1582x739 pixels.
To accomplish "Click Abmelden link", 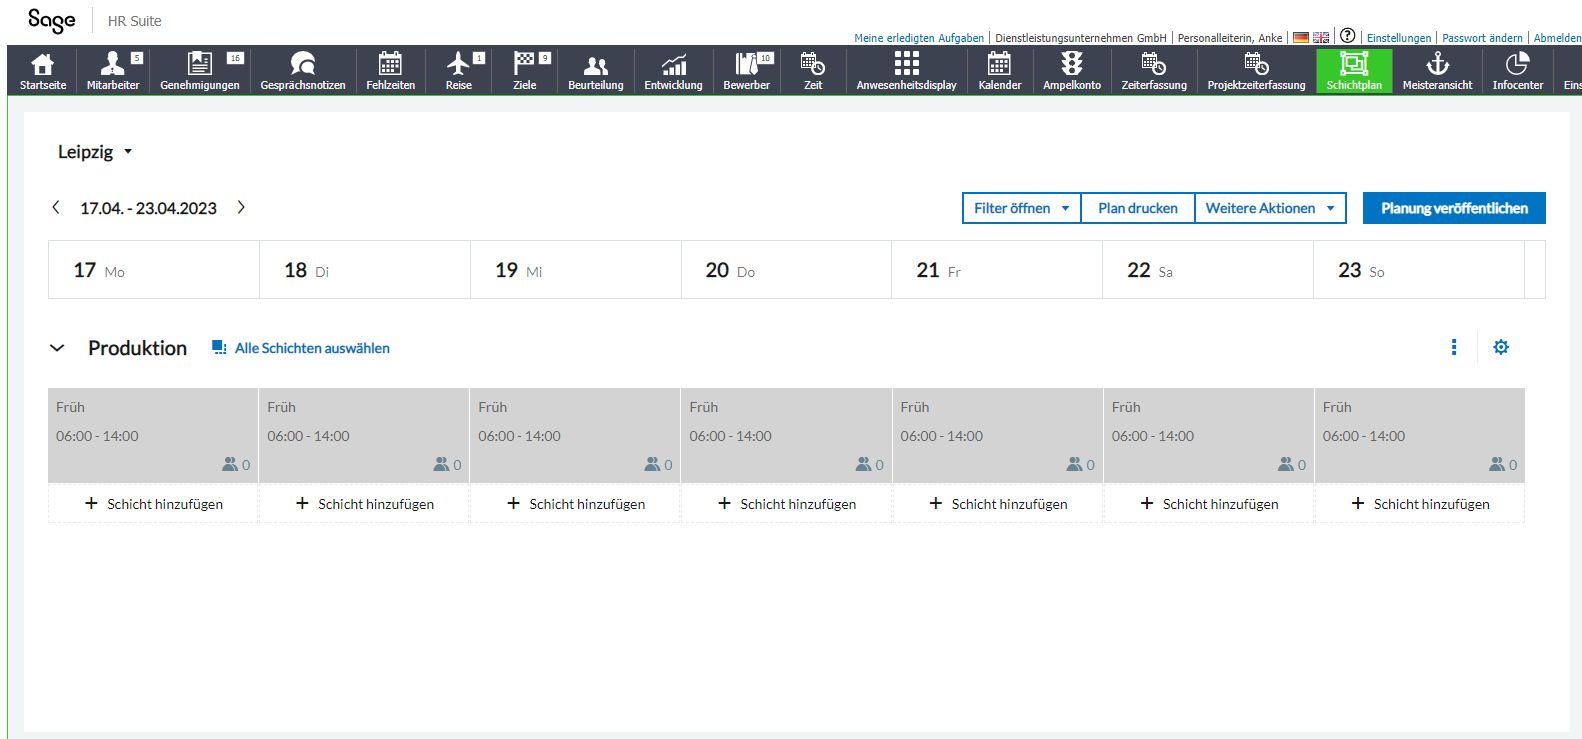I will (x=1557, y=38).
